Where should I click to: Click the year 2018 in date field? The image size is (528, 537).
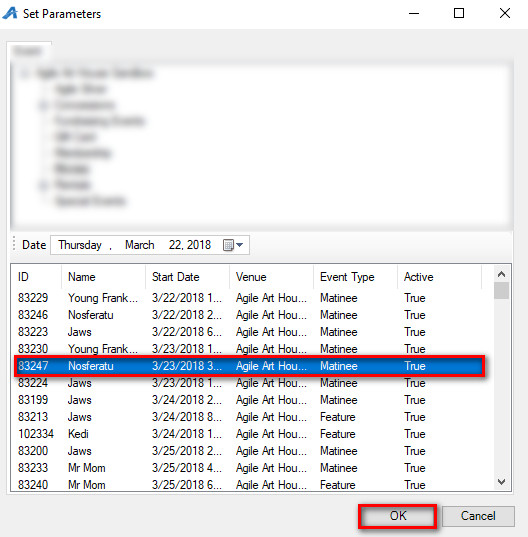coord(199,245)
